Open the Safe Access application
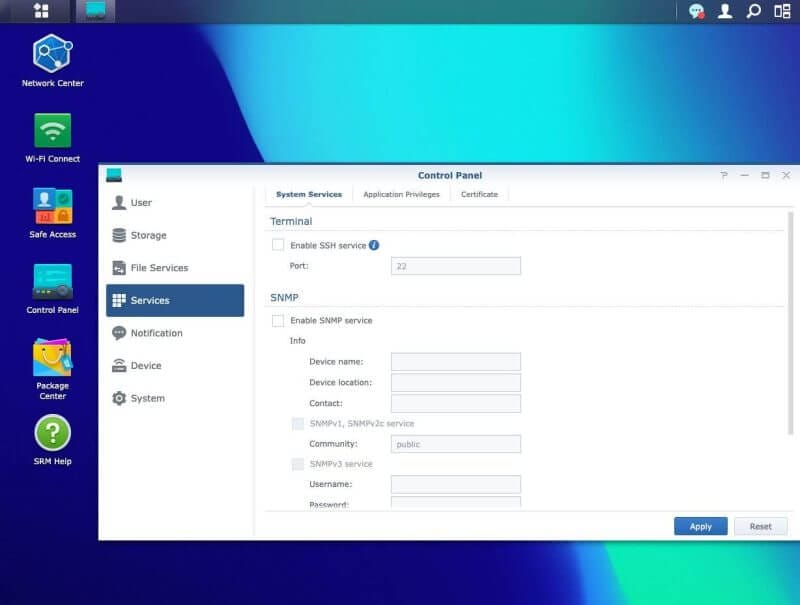 (51, 208)
